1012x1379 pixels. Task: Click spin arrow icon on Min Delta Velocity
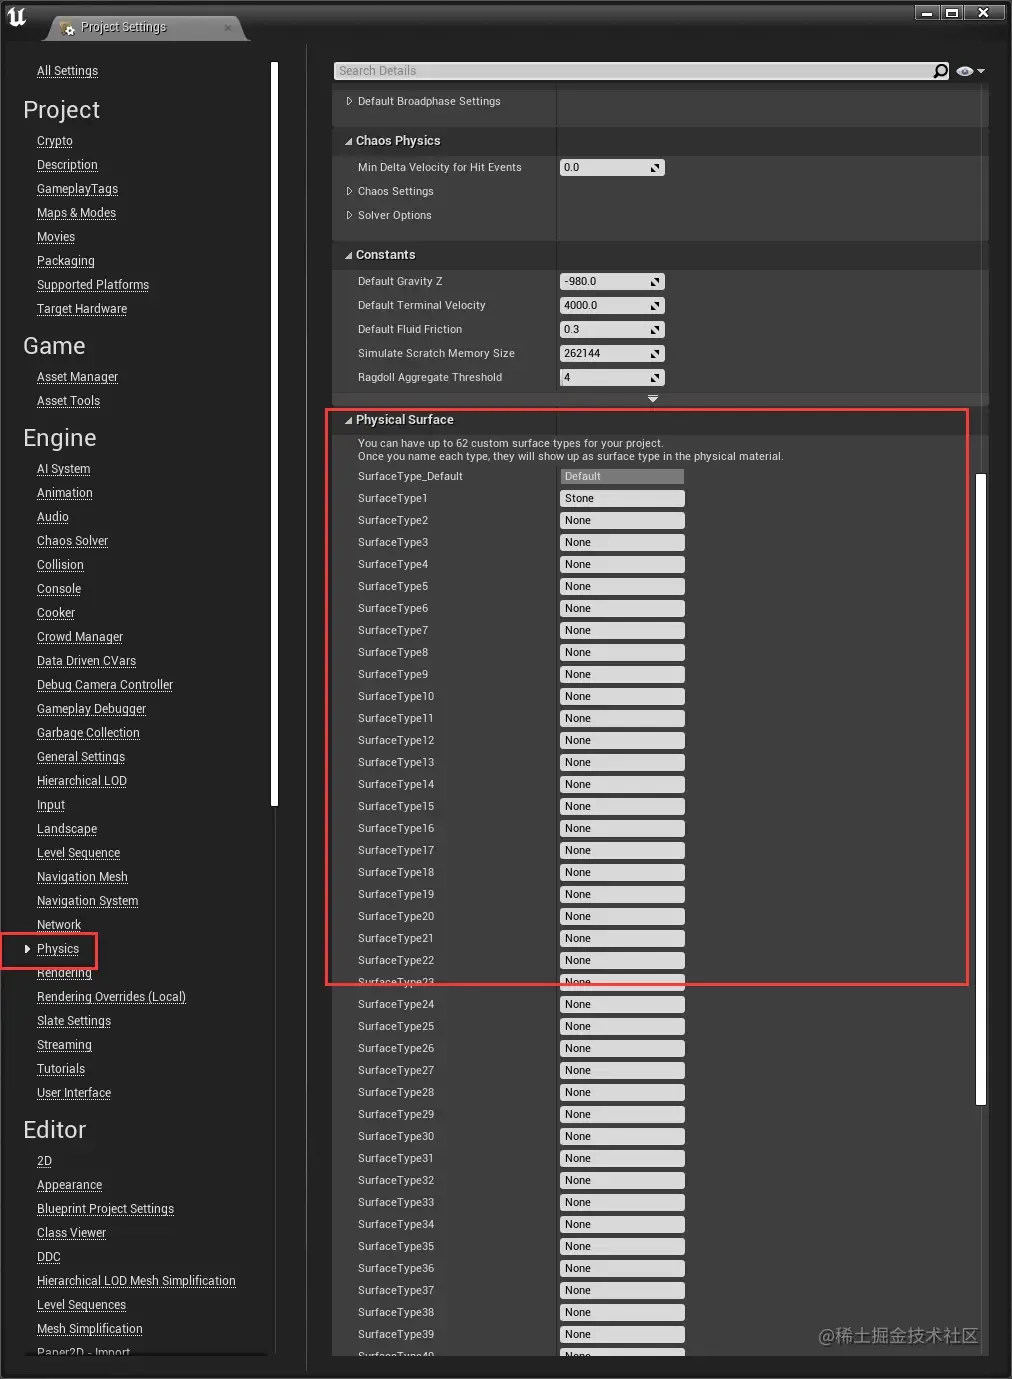tap(655, 168)
